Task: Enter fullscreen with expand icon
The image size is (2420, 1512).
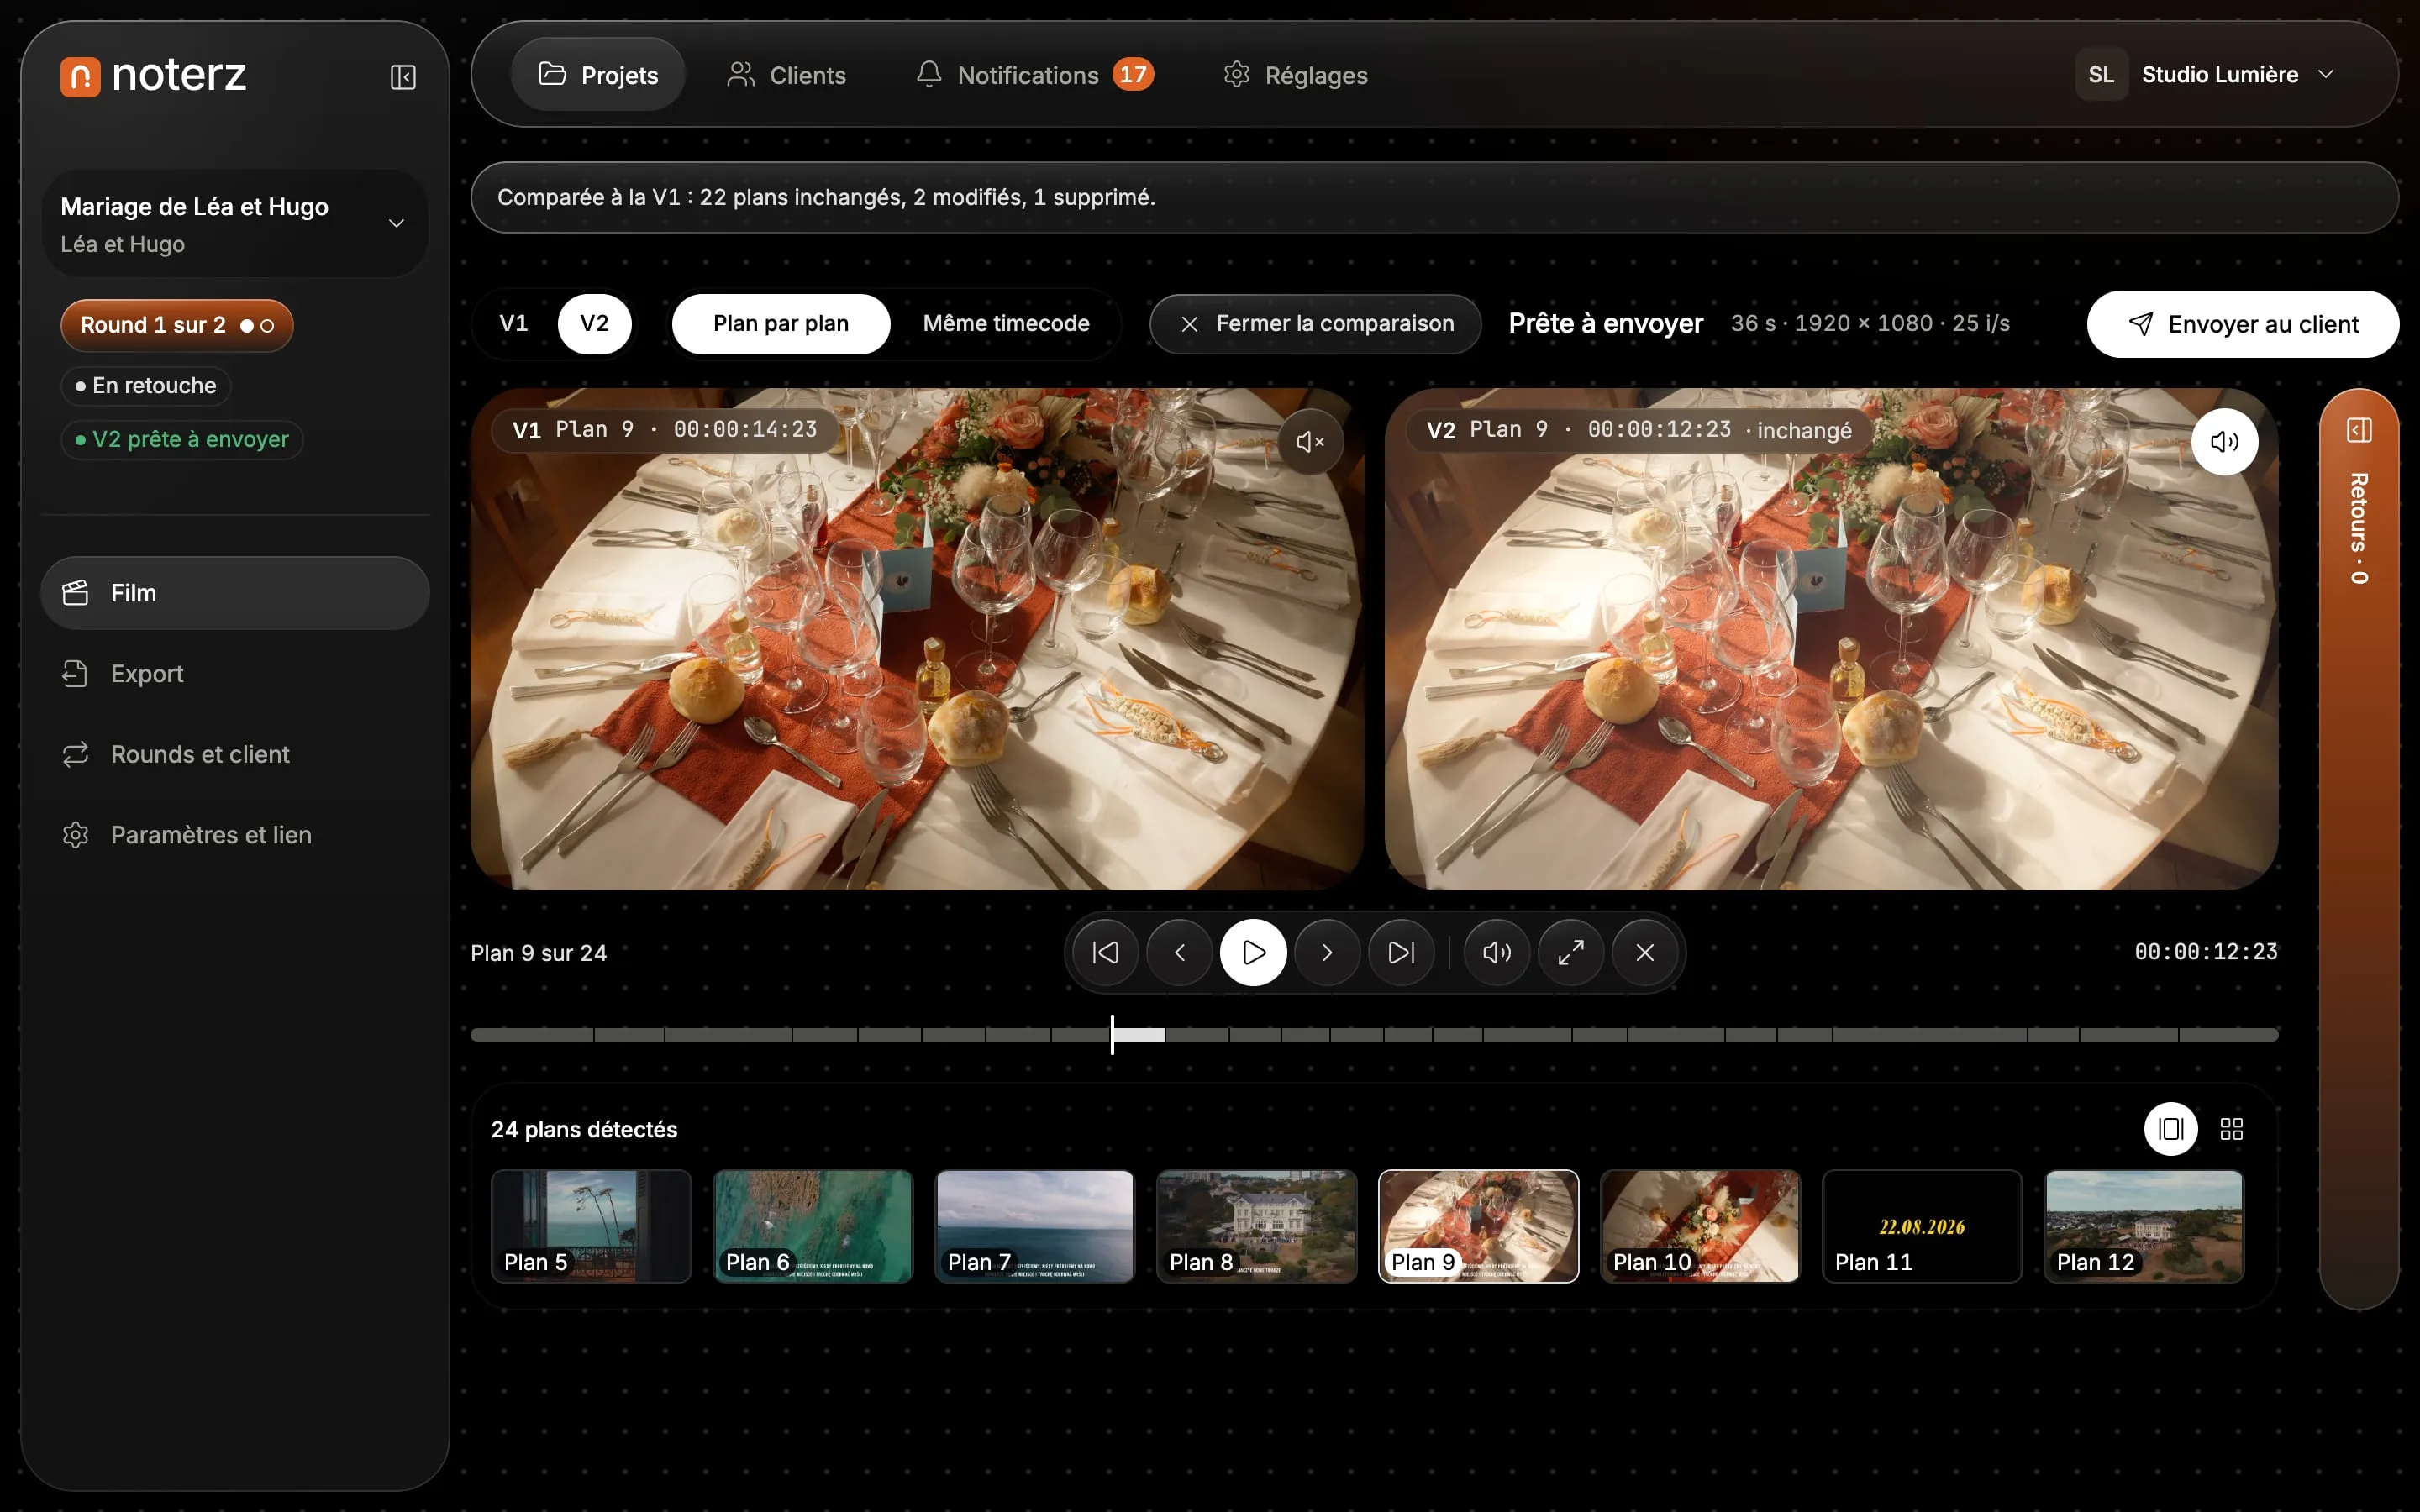Action: click(1571, 952)
